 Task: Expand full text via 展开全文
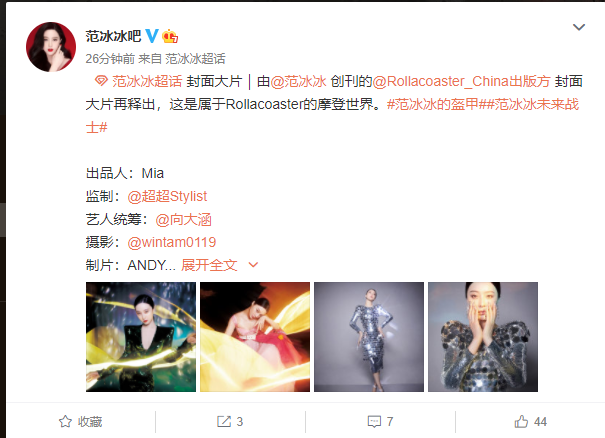pos(209,265)
